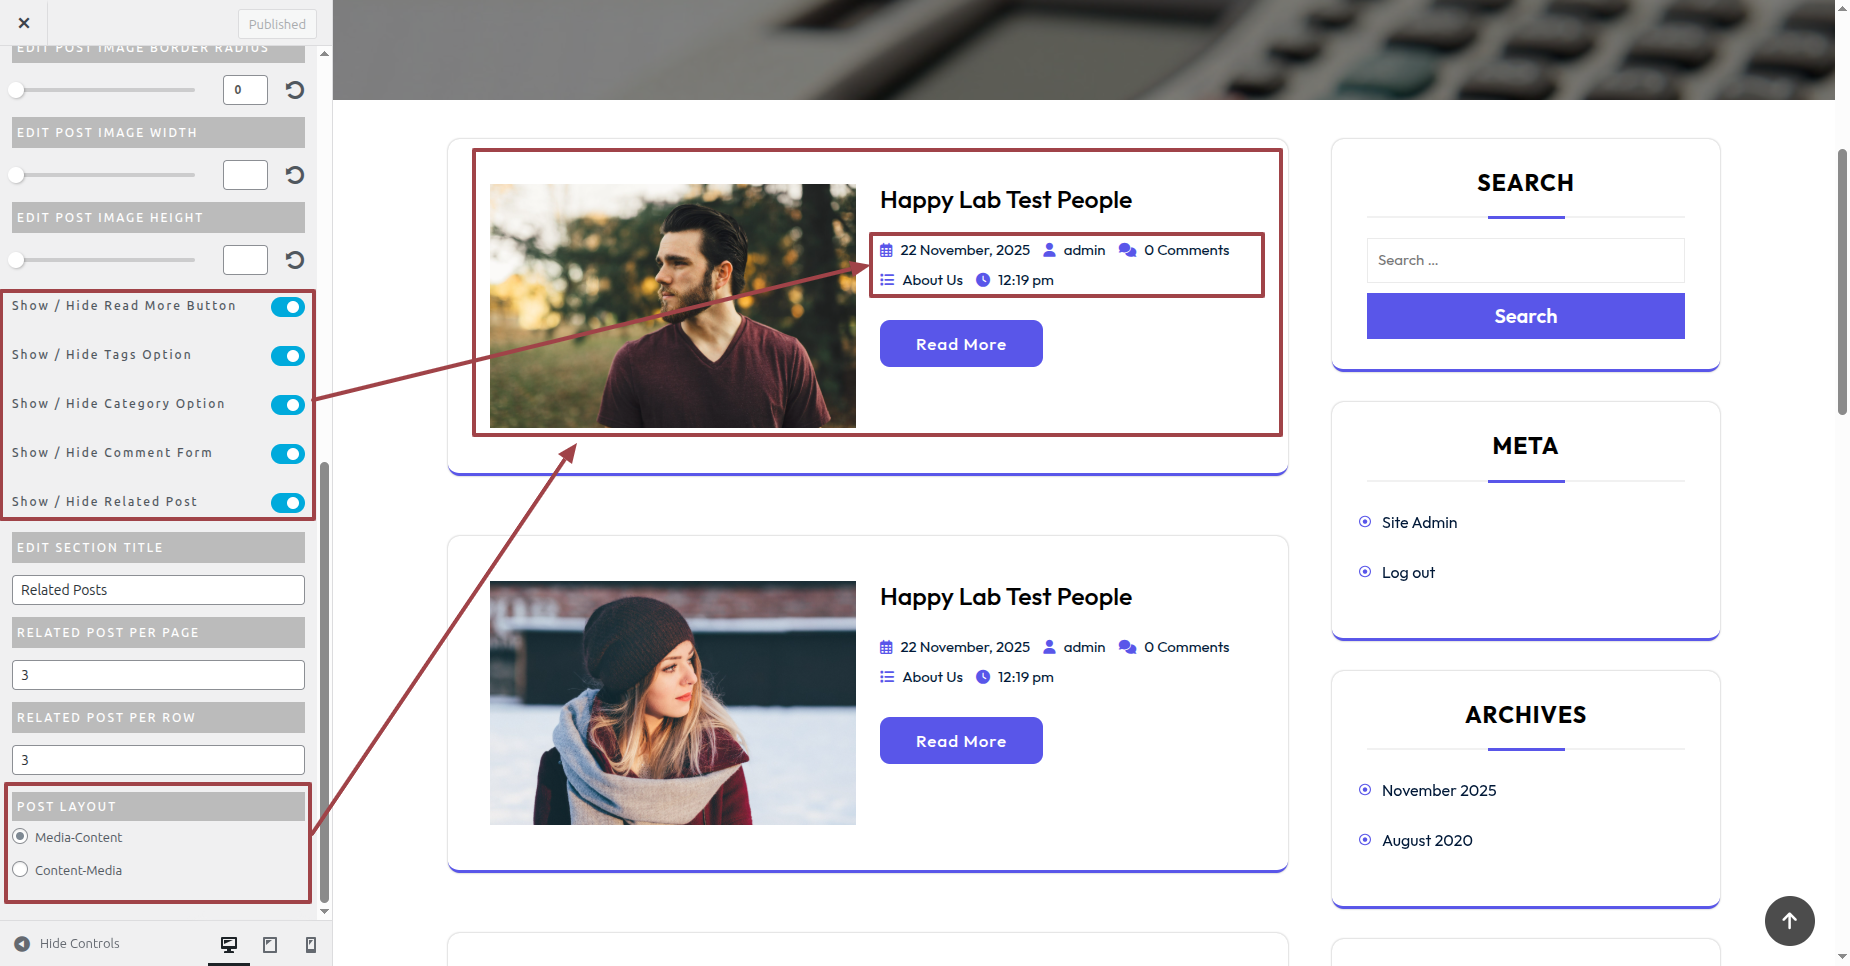Screen dimensions: 1850x966
Task: Close the customizer with the X icon
Action: [x=24, y=23]
